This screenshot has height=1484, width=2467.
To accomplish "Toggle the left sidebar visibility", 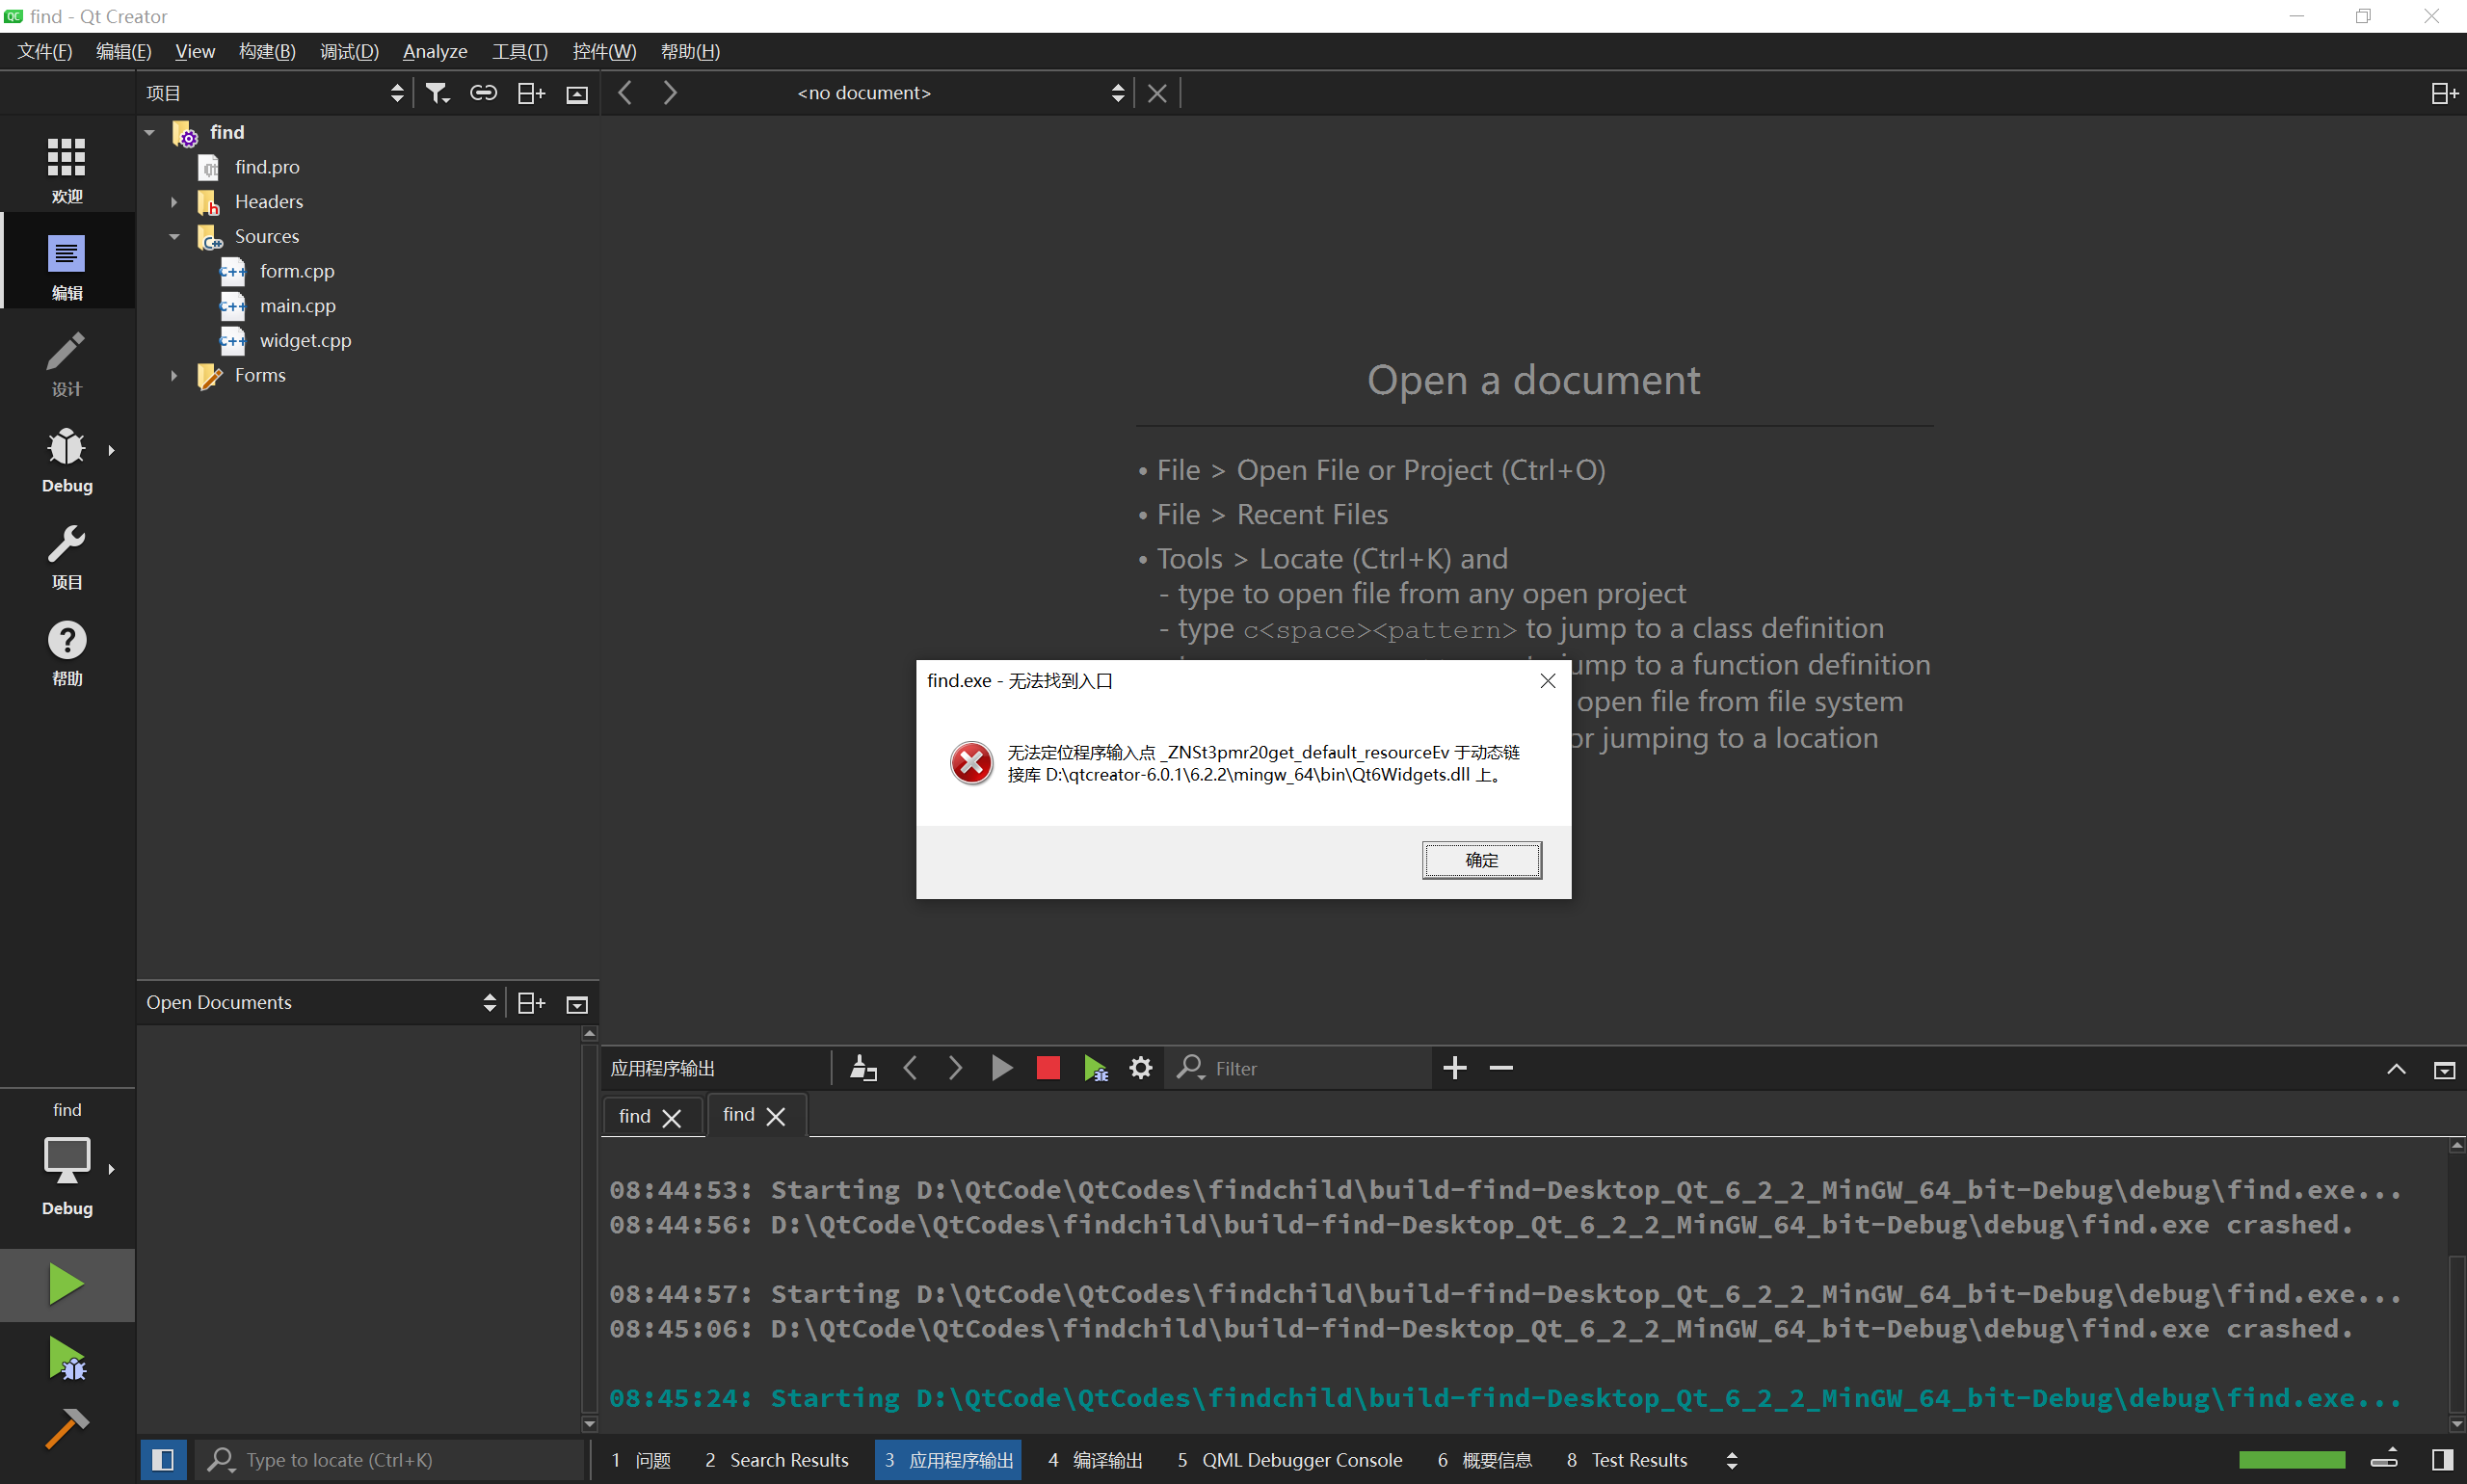I will pyautogui.click(x=162, y=1460).
